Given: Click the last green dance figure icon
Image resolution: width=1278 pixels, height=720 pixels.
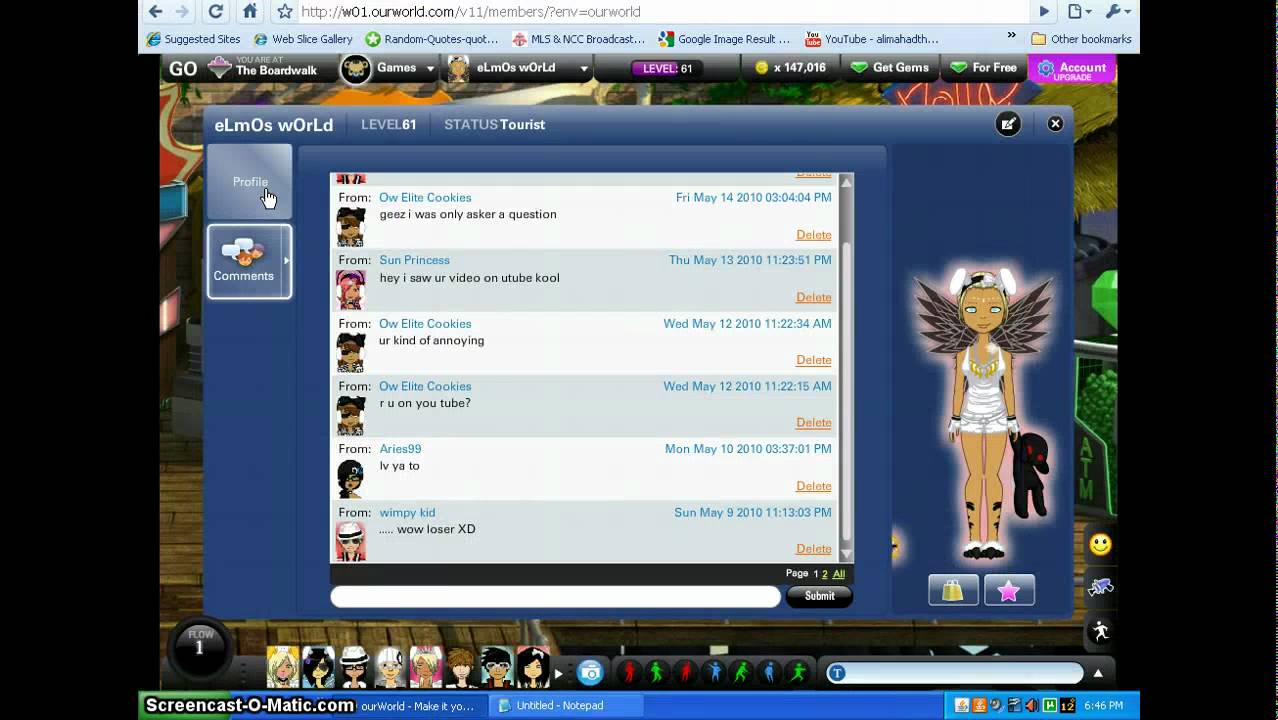Looking at the screenshot, I should point(798,673).
